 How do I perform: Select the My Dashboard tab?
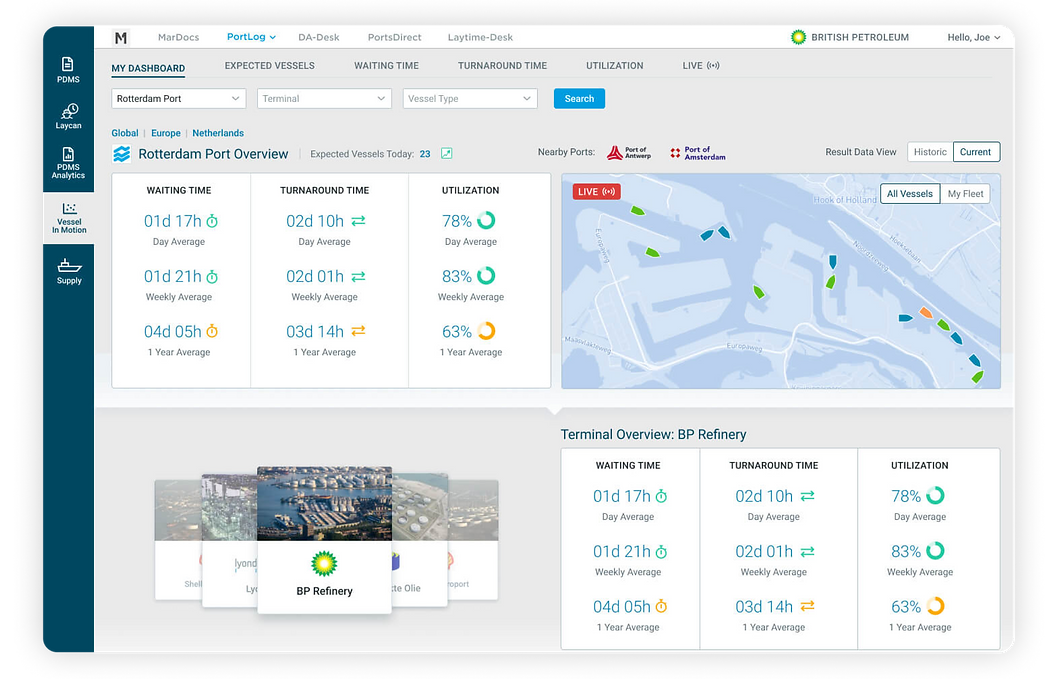coord(148,68)
